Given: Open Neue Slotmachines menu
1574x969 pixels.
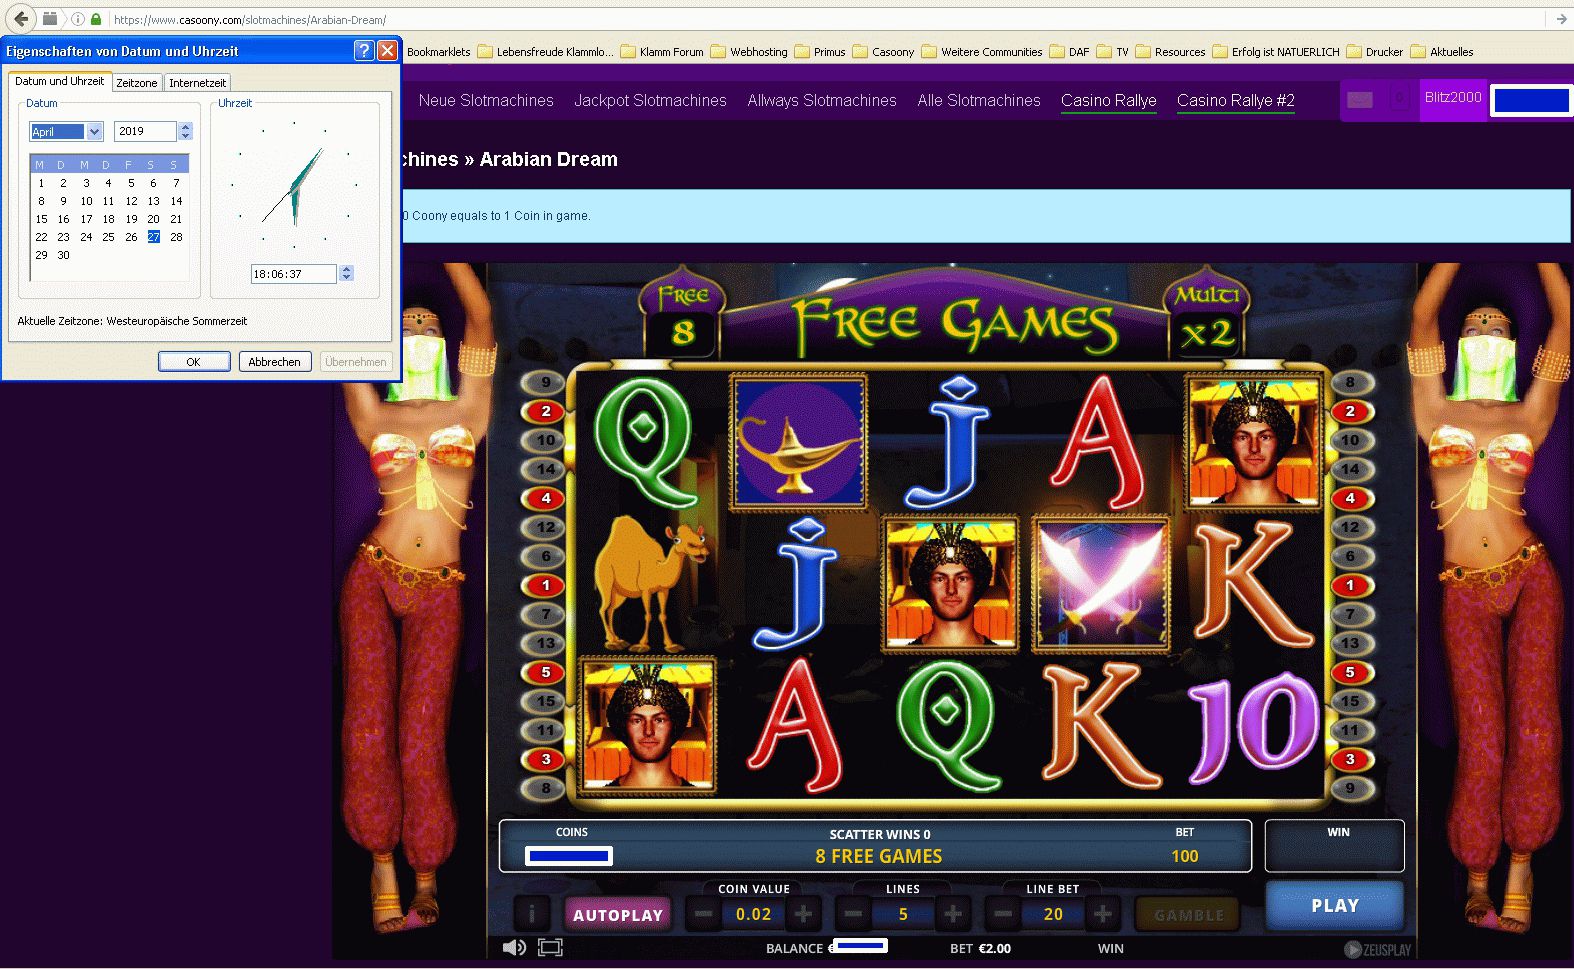Looking at the screenshot, I should [486, 100].
